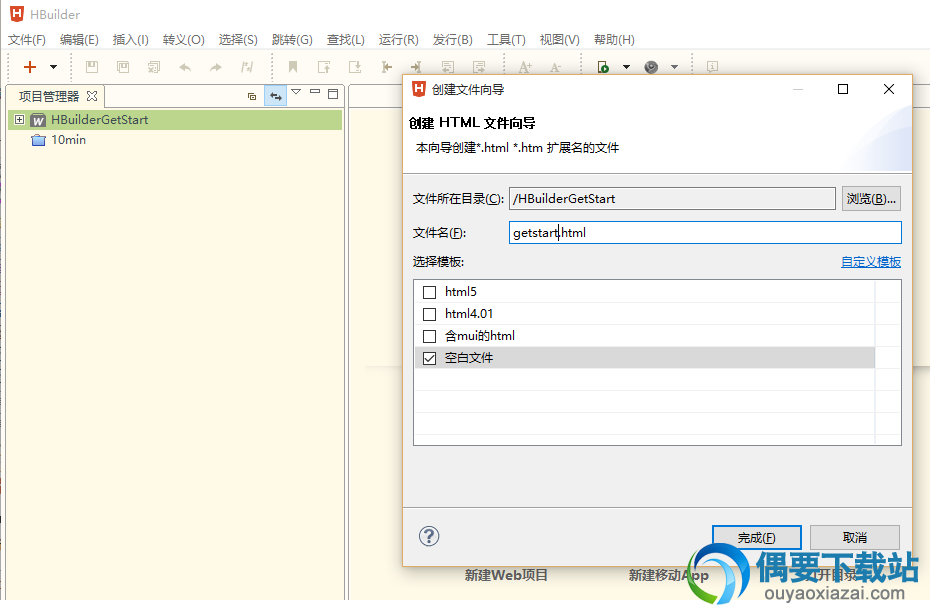Open the 选择(S) menu

pyautogui.click(x=238, y=40)
